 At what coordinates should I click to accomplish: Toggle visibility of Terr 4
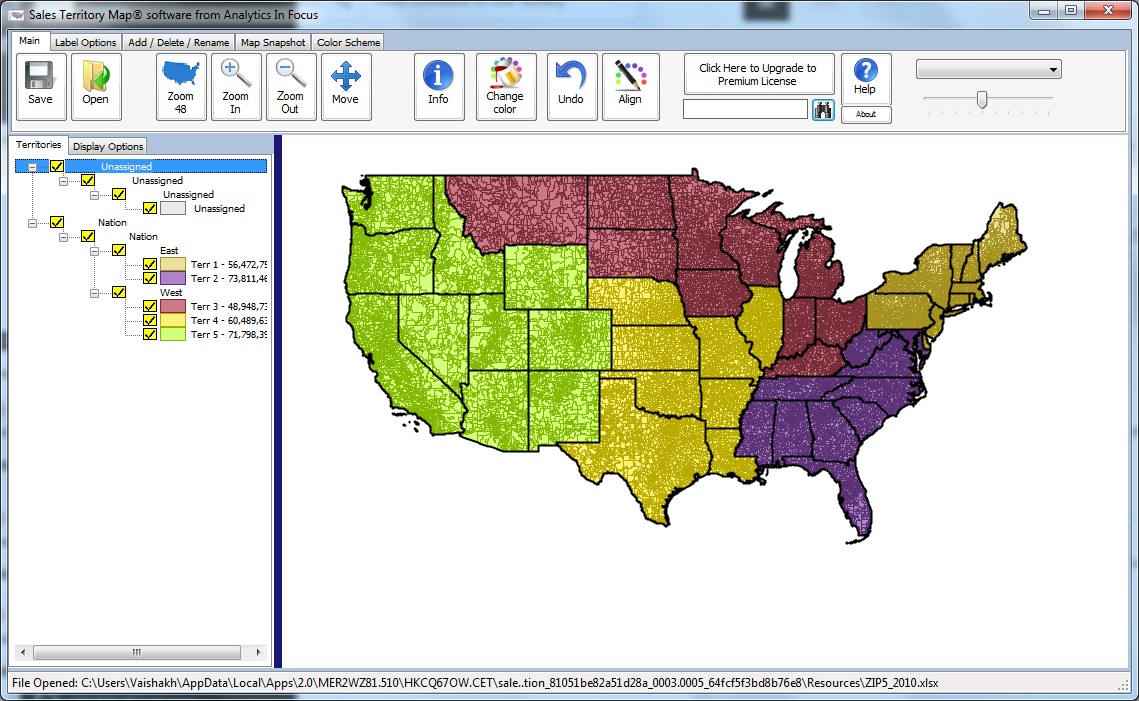pos(150,321)
